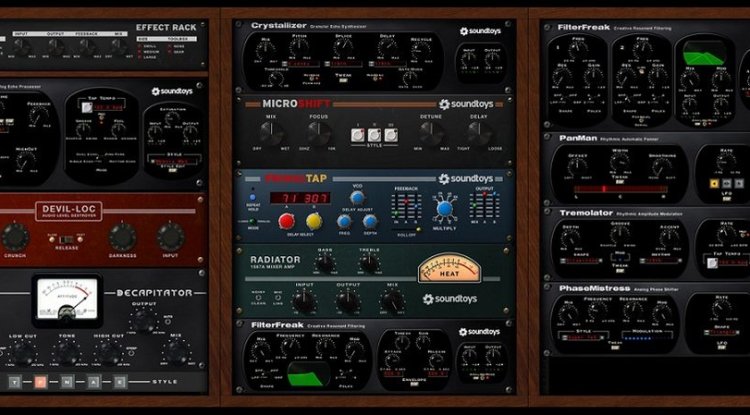Click the Radiator Heat meter

pyautogui.click(x=449, y=268)
